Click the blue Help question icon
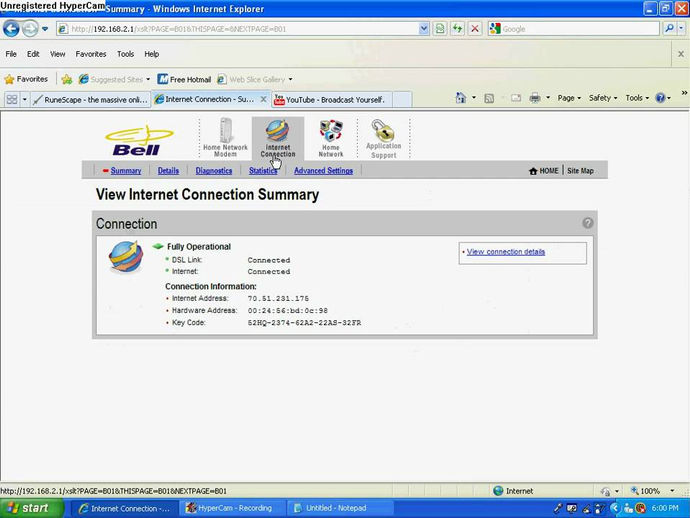Viewport: 690px width, 518px height. [x=660, y=98]
